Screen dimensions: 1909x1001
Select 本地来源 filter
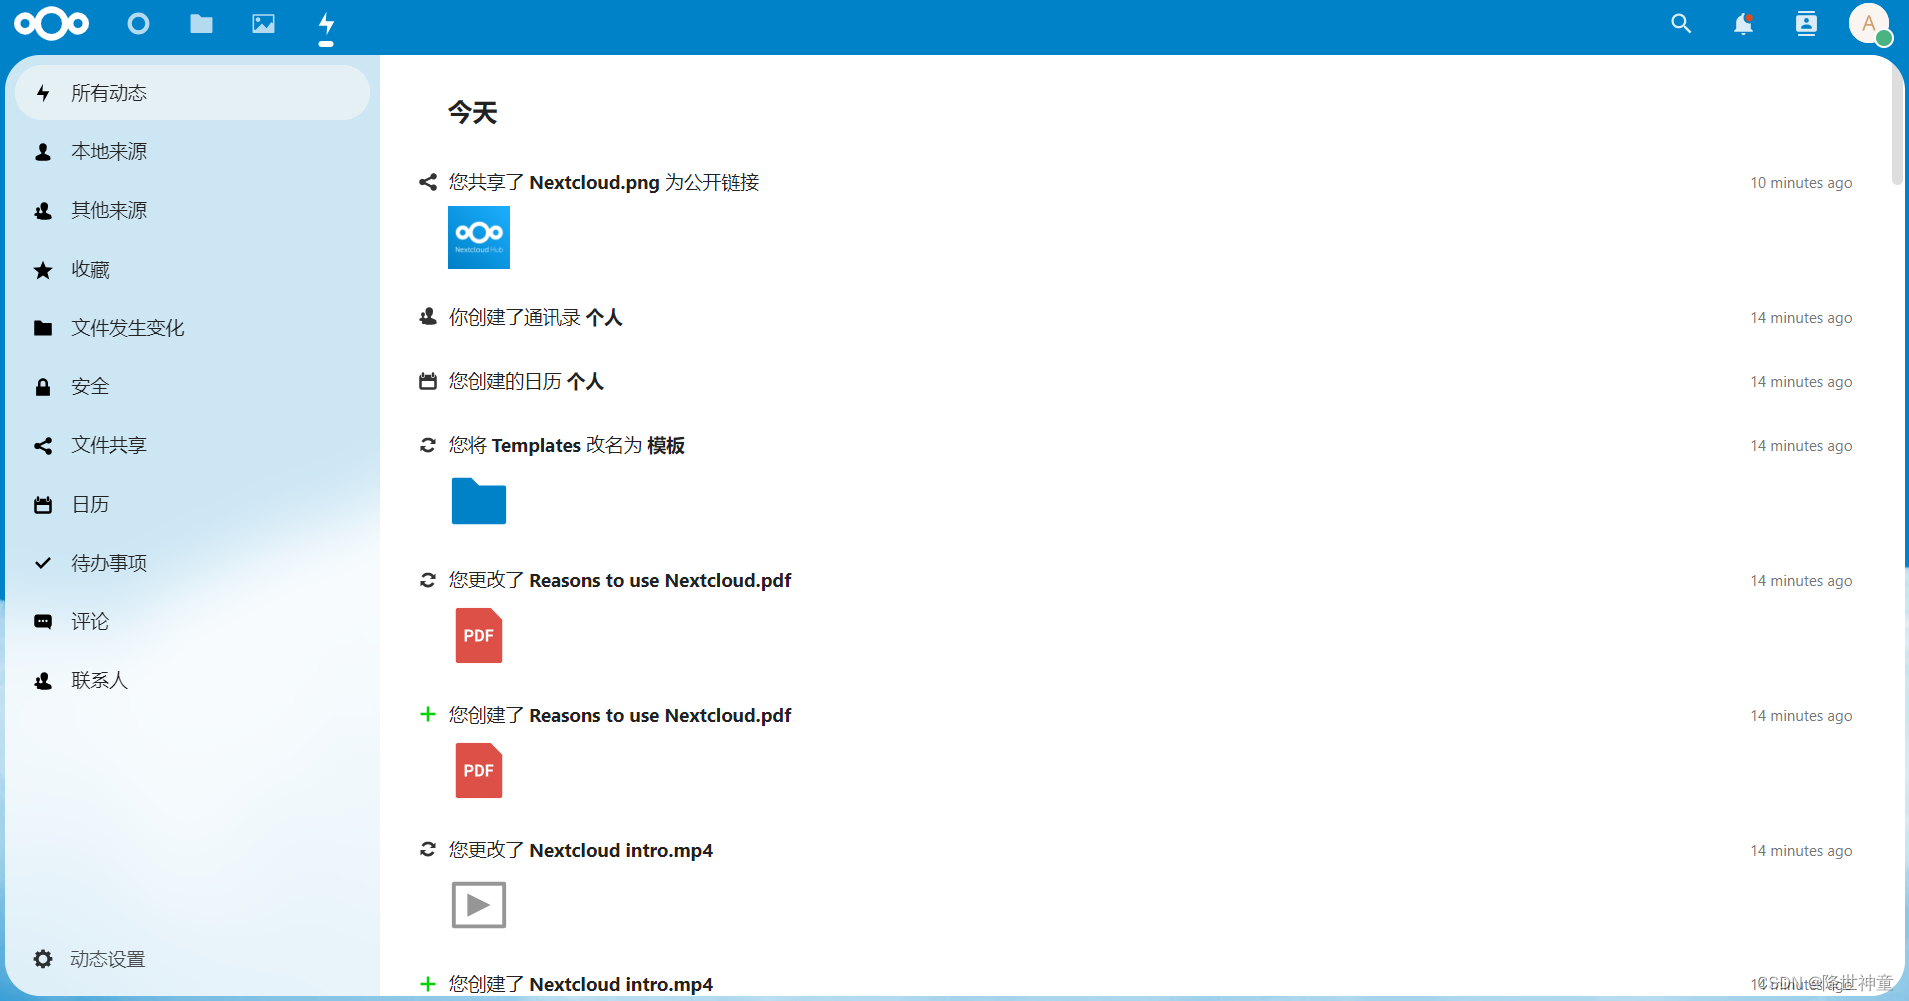[x=193, y=152]
